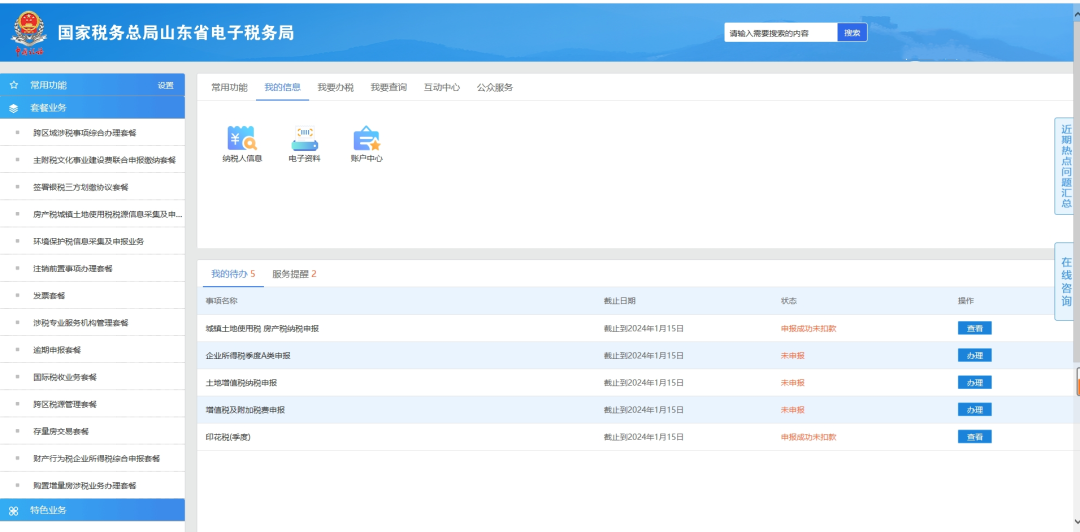The image size is (1080, 532).
Task: Select the 我的信息 tab
Action: pyautogui.click(x=282, y=88)
